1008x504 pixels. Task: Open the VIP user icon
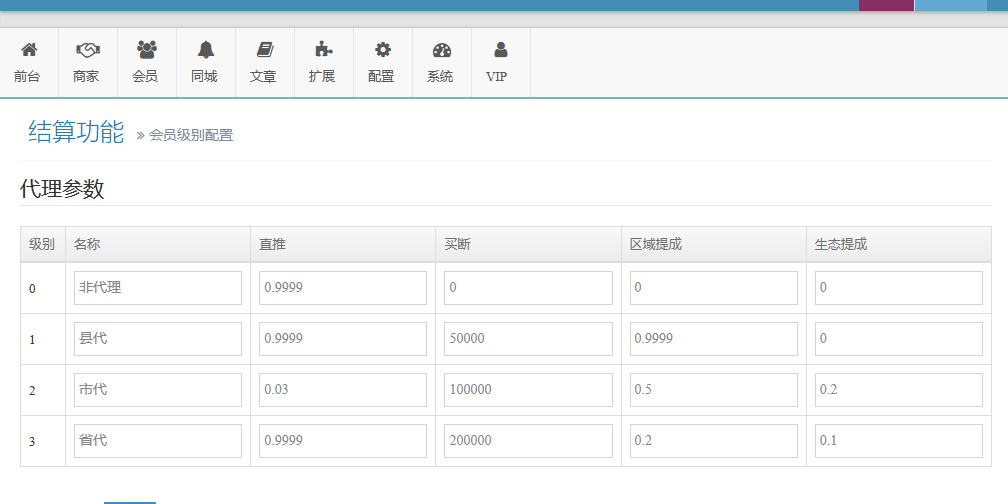[x=500, y=49]
